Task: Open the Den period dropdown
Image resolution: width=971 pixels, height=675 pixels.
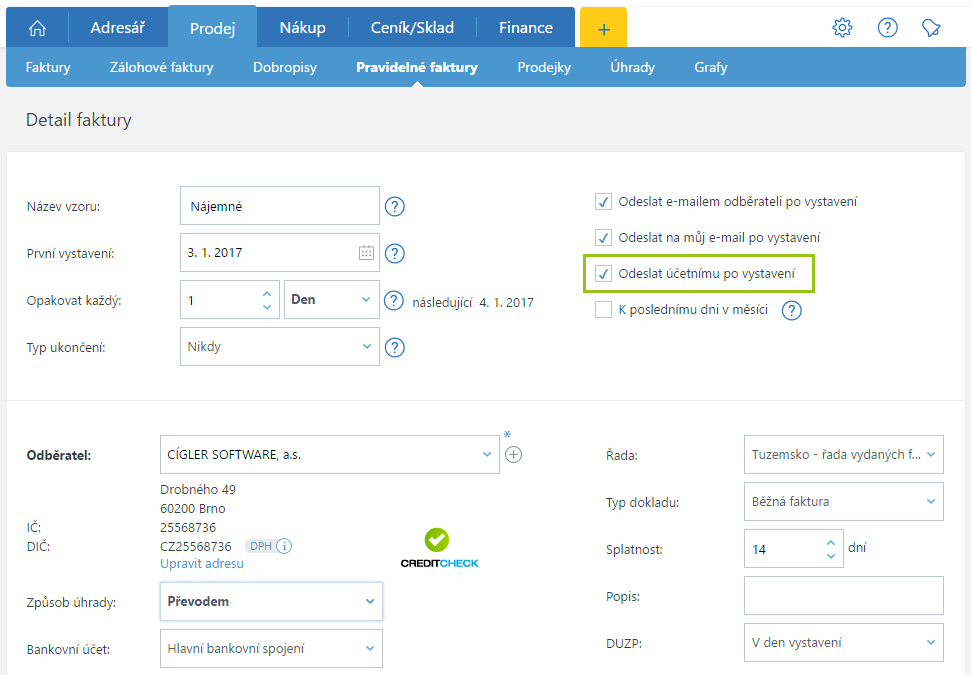Action: [331, 300]
